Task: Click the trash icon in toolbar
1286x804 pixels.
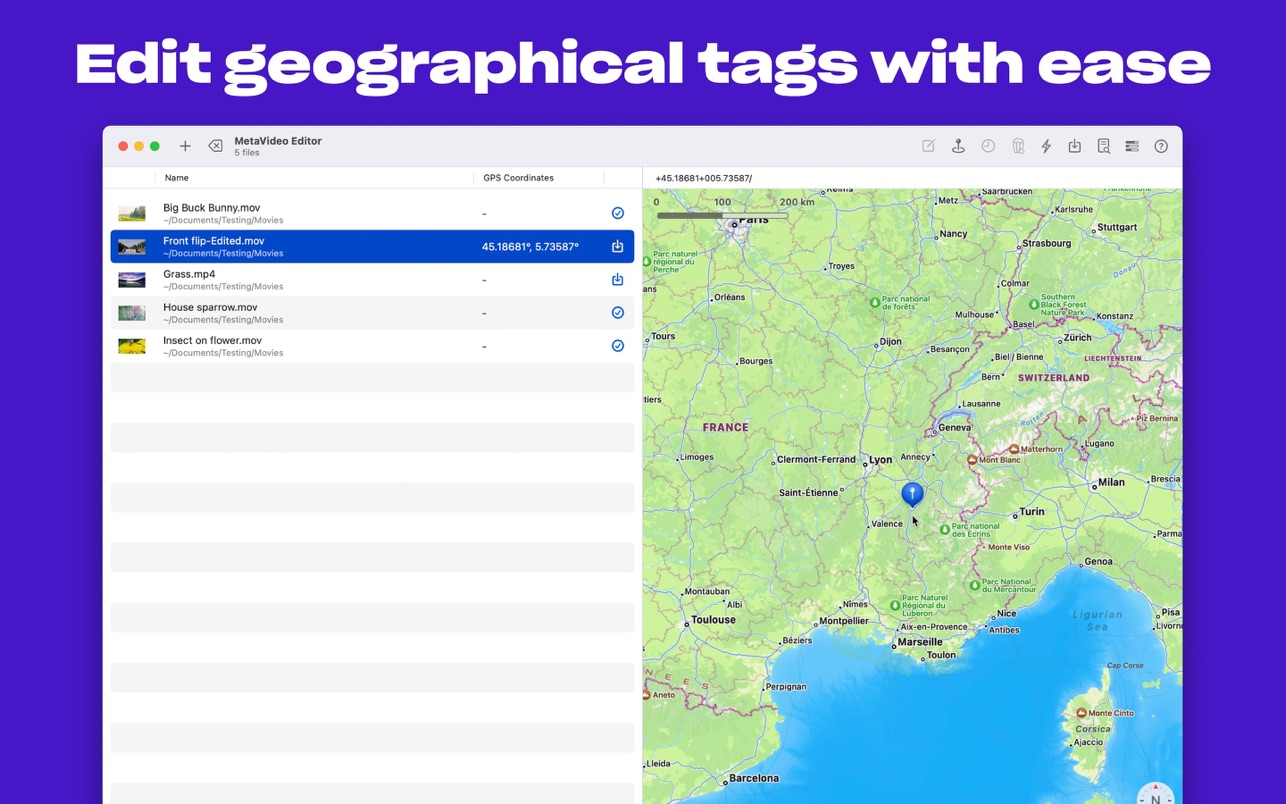Action: tap(1018, 146)
